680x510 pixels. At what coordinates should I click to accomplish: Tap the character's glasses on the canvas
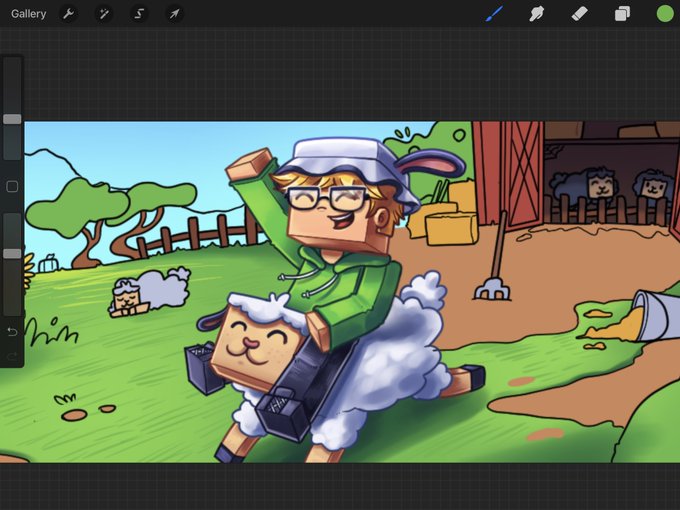[326, 199]
